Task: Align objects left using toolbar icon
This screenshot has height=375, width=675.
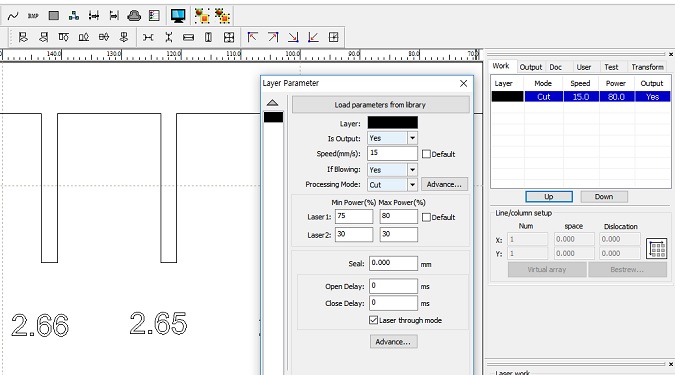Action: coord(23,37)
